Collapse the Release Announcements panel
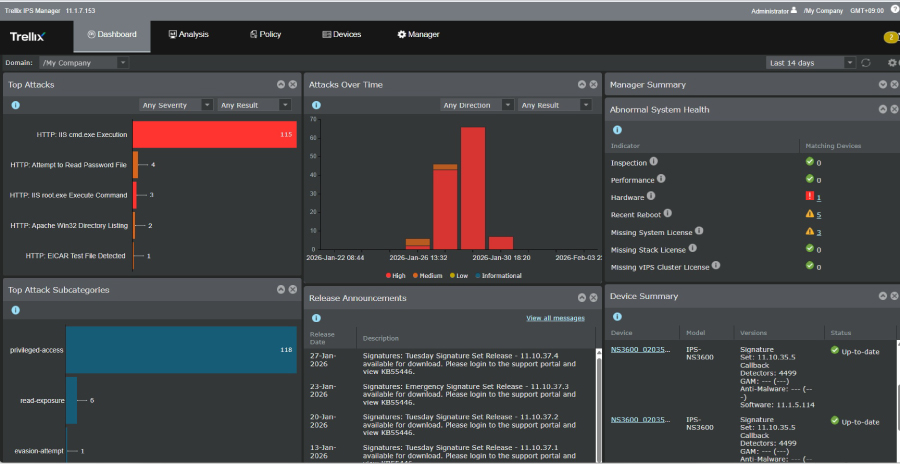Image resolution: width=900 pixels, height=464 pixels. click(581, 297)
